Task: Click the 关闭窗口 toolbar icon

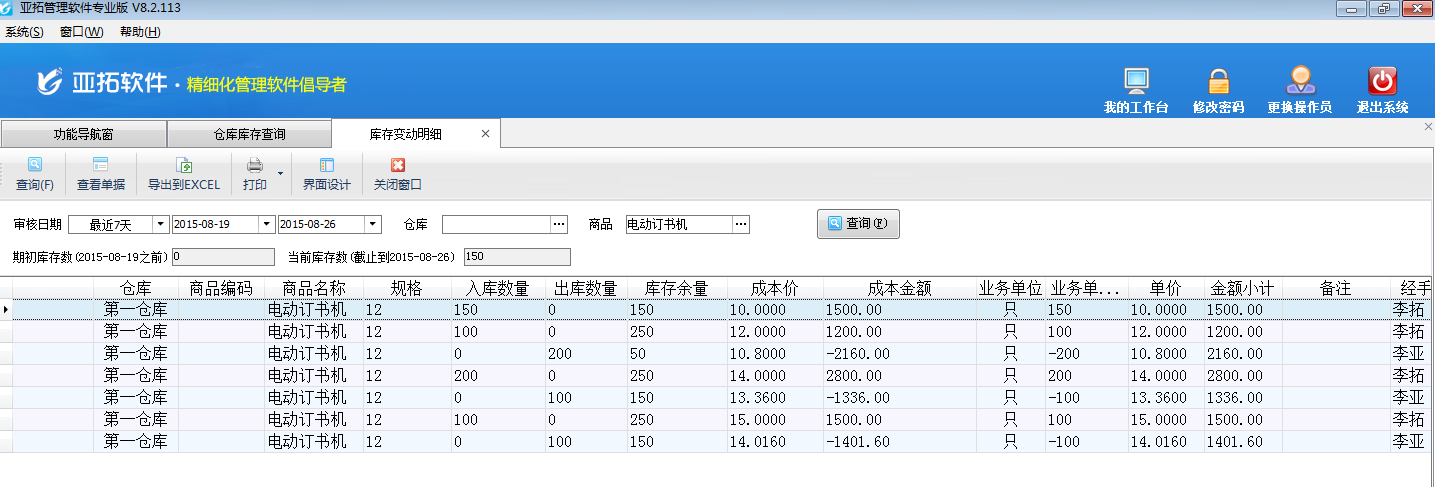Action: 397,166
